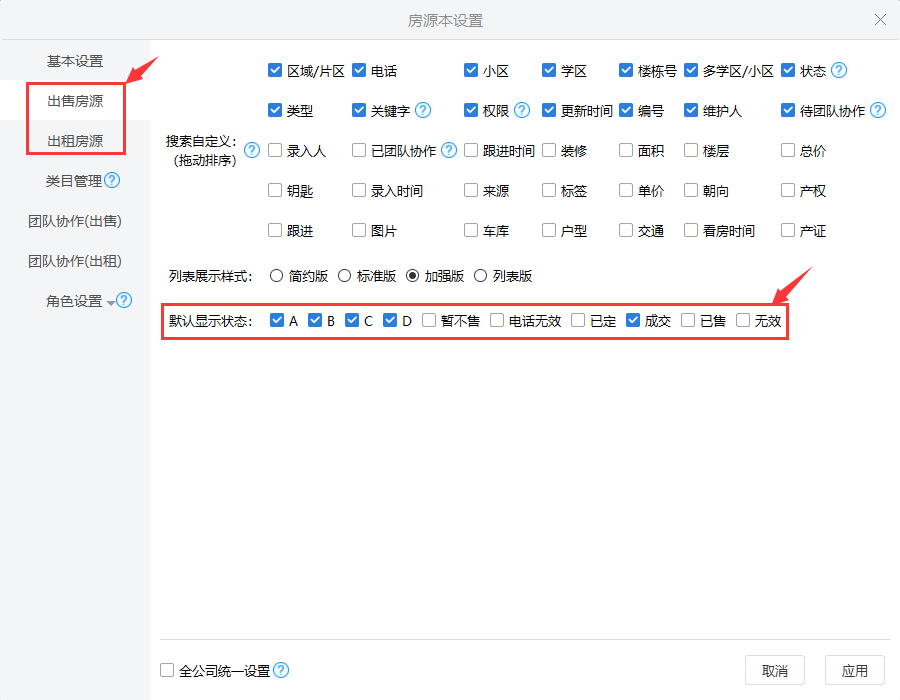Enable 录入时间 search field
The height and width of the screenshot is (700, 900).
tap(359, 190)
